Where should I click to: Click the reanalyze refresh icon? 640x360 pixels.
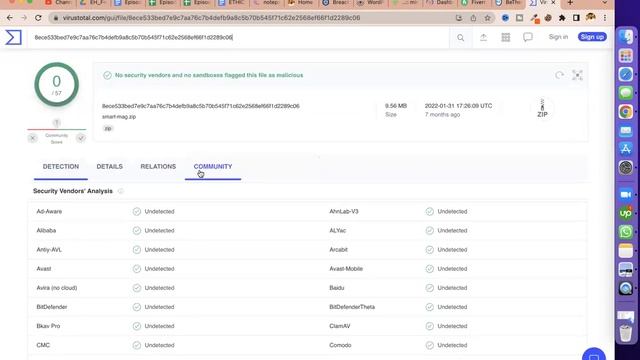[x=559, y=75]
